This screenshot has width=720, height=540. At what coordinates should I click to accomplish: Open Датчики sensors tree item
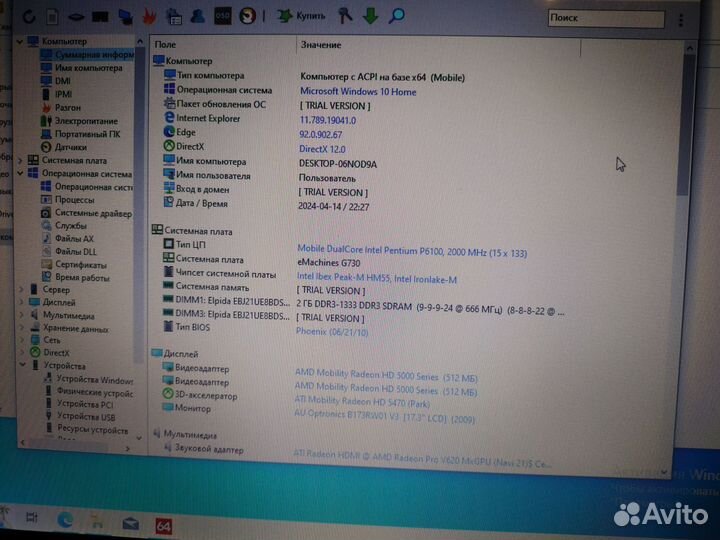(x=70, y=147)
